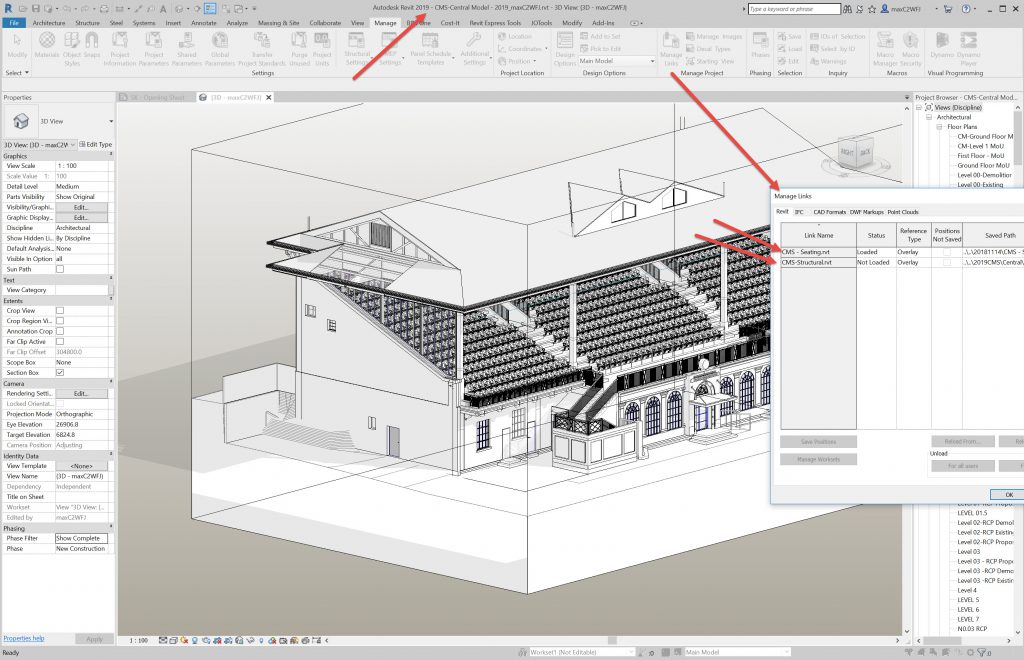Screen dimensions: 1024x660
Task: Click Purge Unused in the Settings panel
Action: coord(299,45)
